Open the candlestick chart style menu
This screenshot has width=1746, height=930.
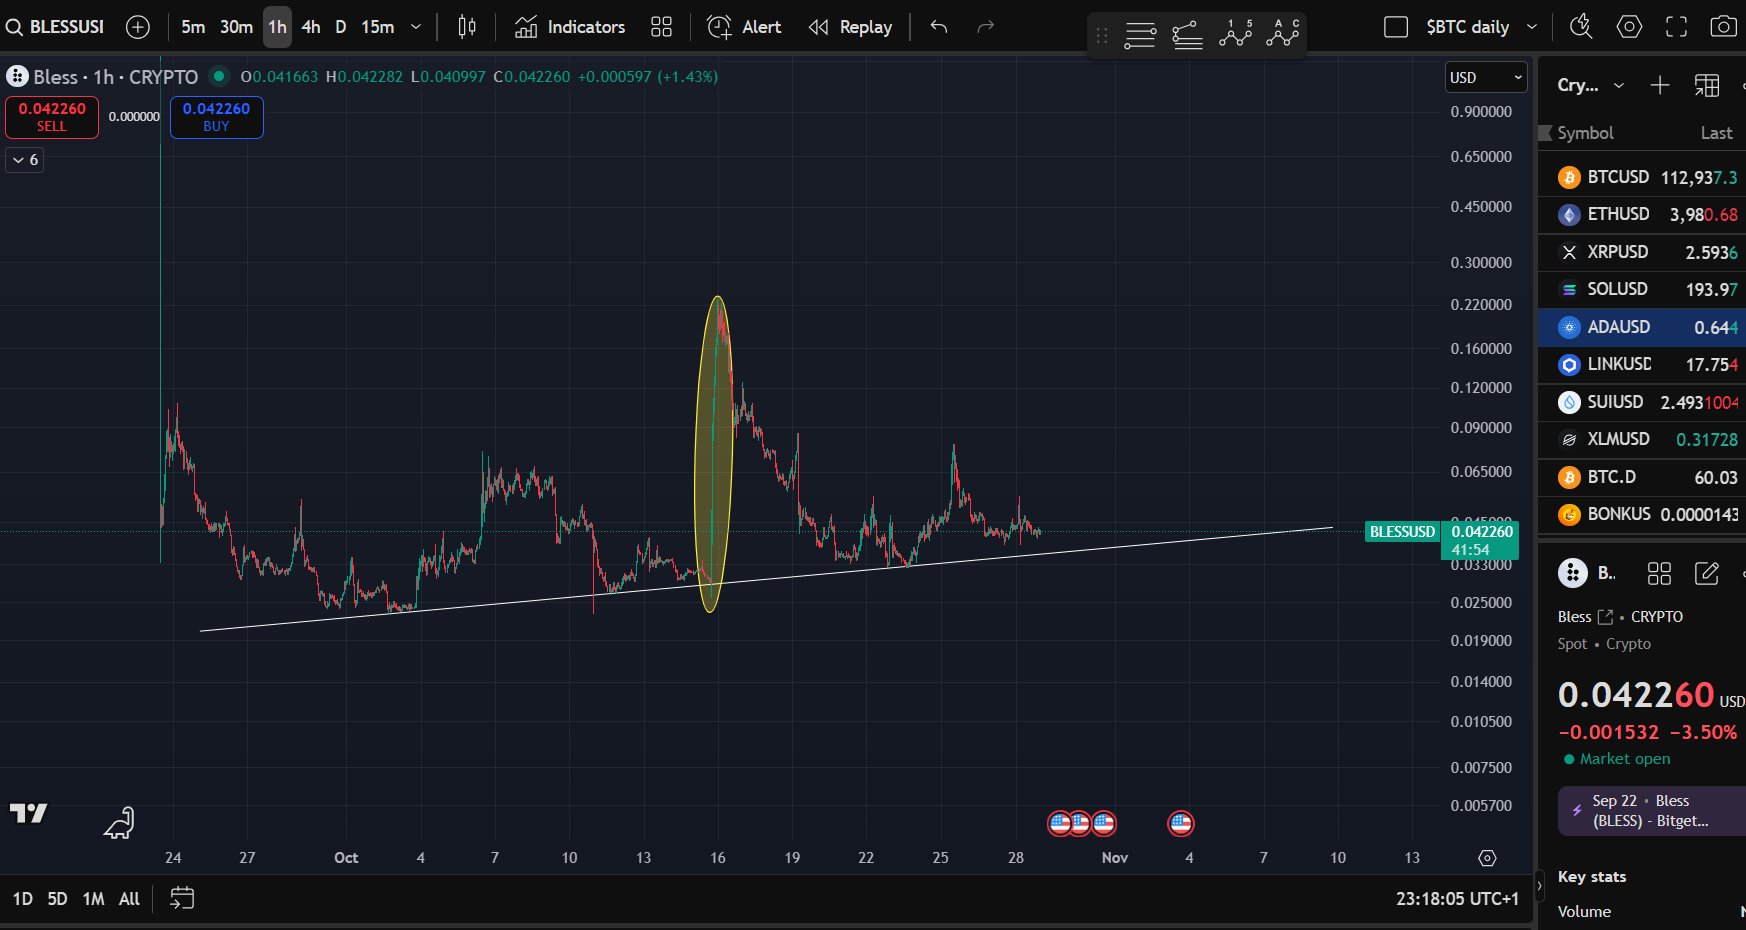pos(467,27)
